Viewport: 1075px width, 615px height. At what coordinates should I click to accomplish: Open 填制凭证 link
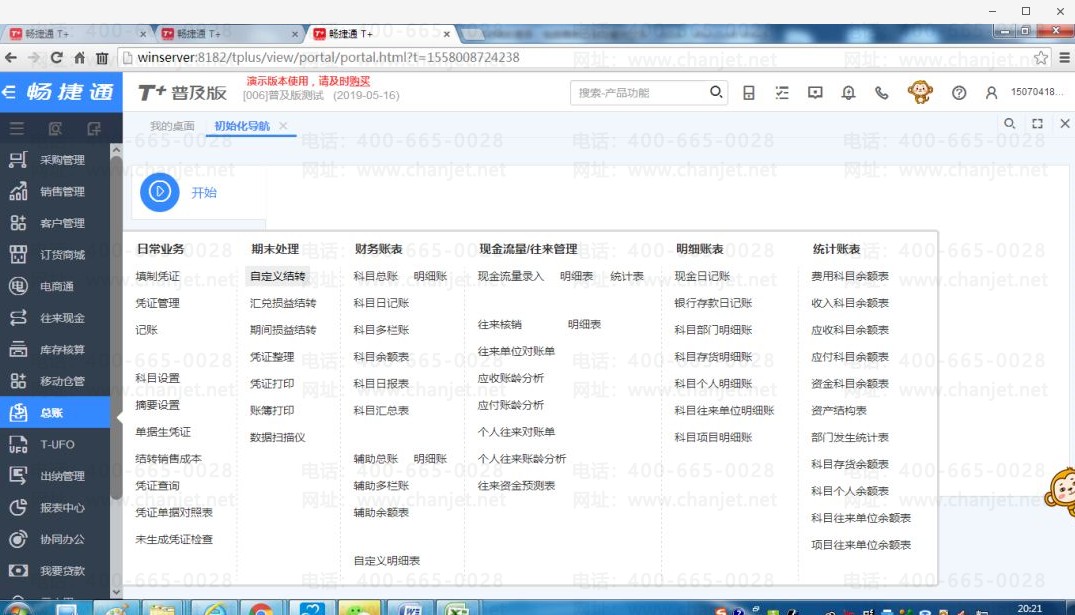(158, 276)
